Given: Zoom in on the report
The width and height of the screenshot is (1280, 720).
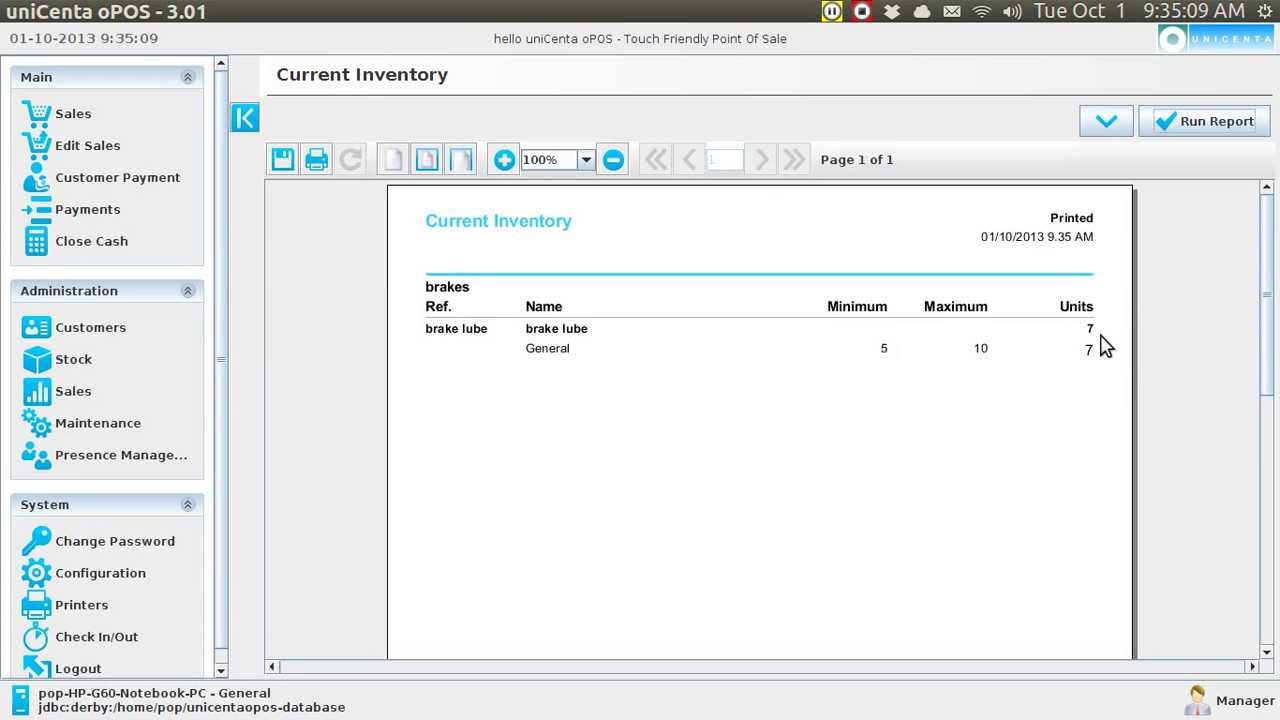Looking at the screenshot, I should (504, 159).
